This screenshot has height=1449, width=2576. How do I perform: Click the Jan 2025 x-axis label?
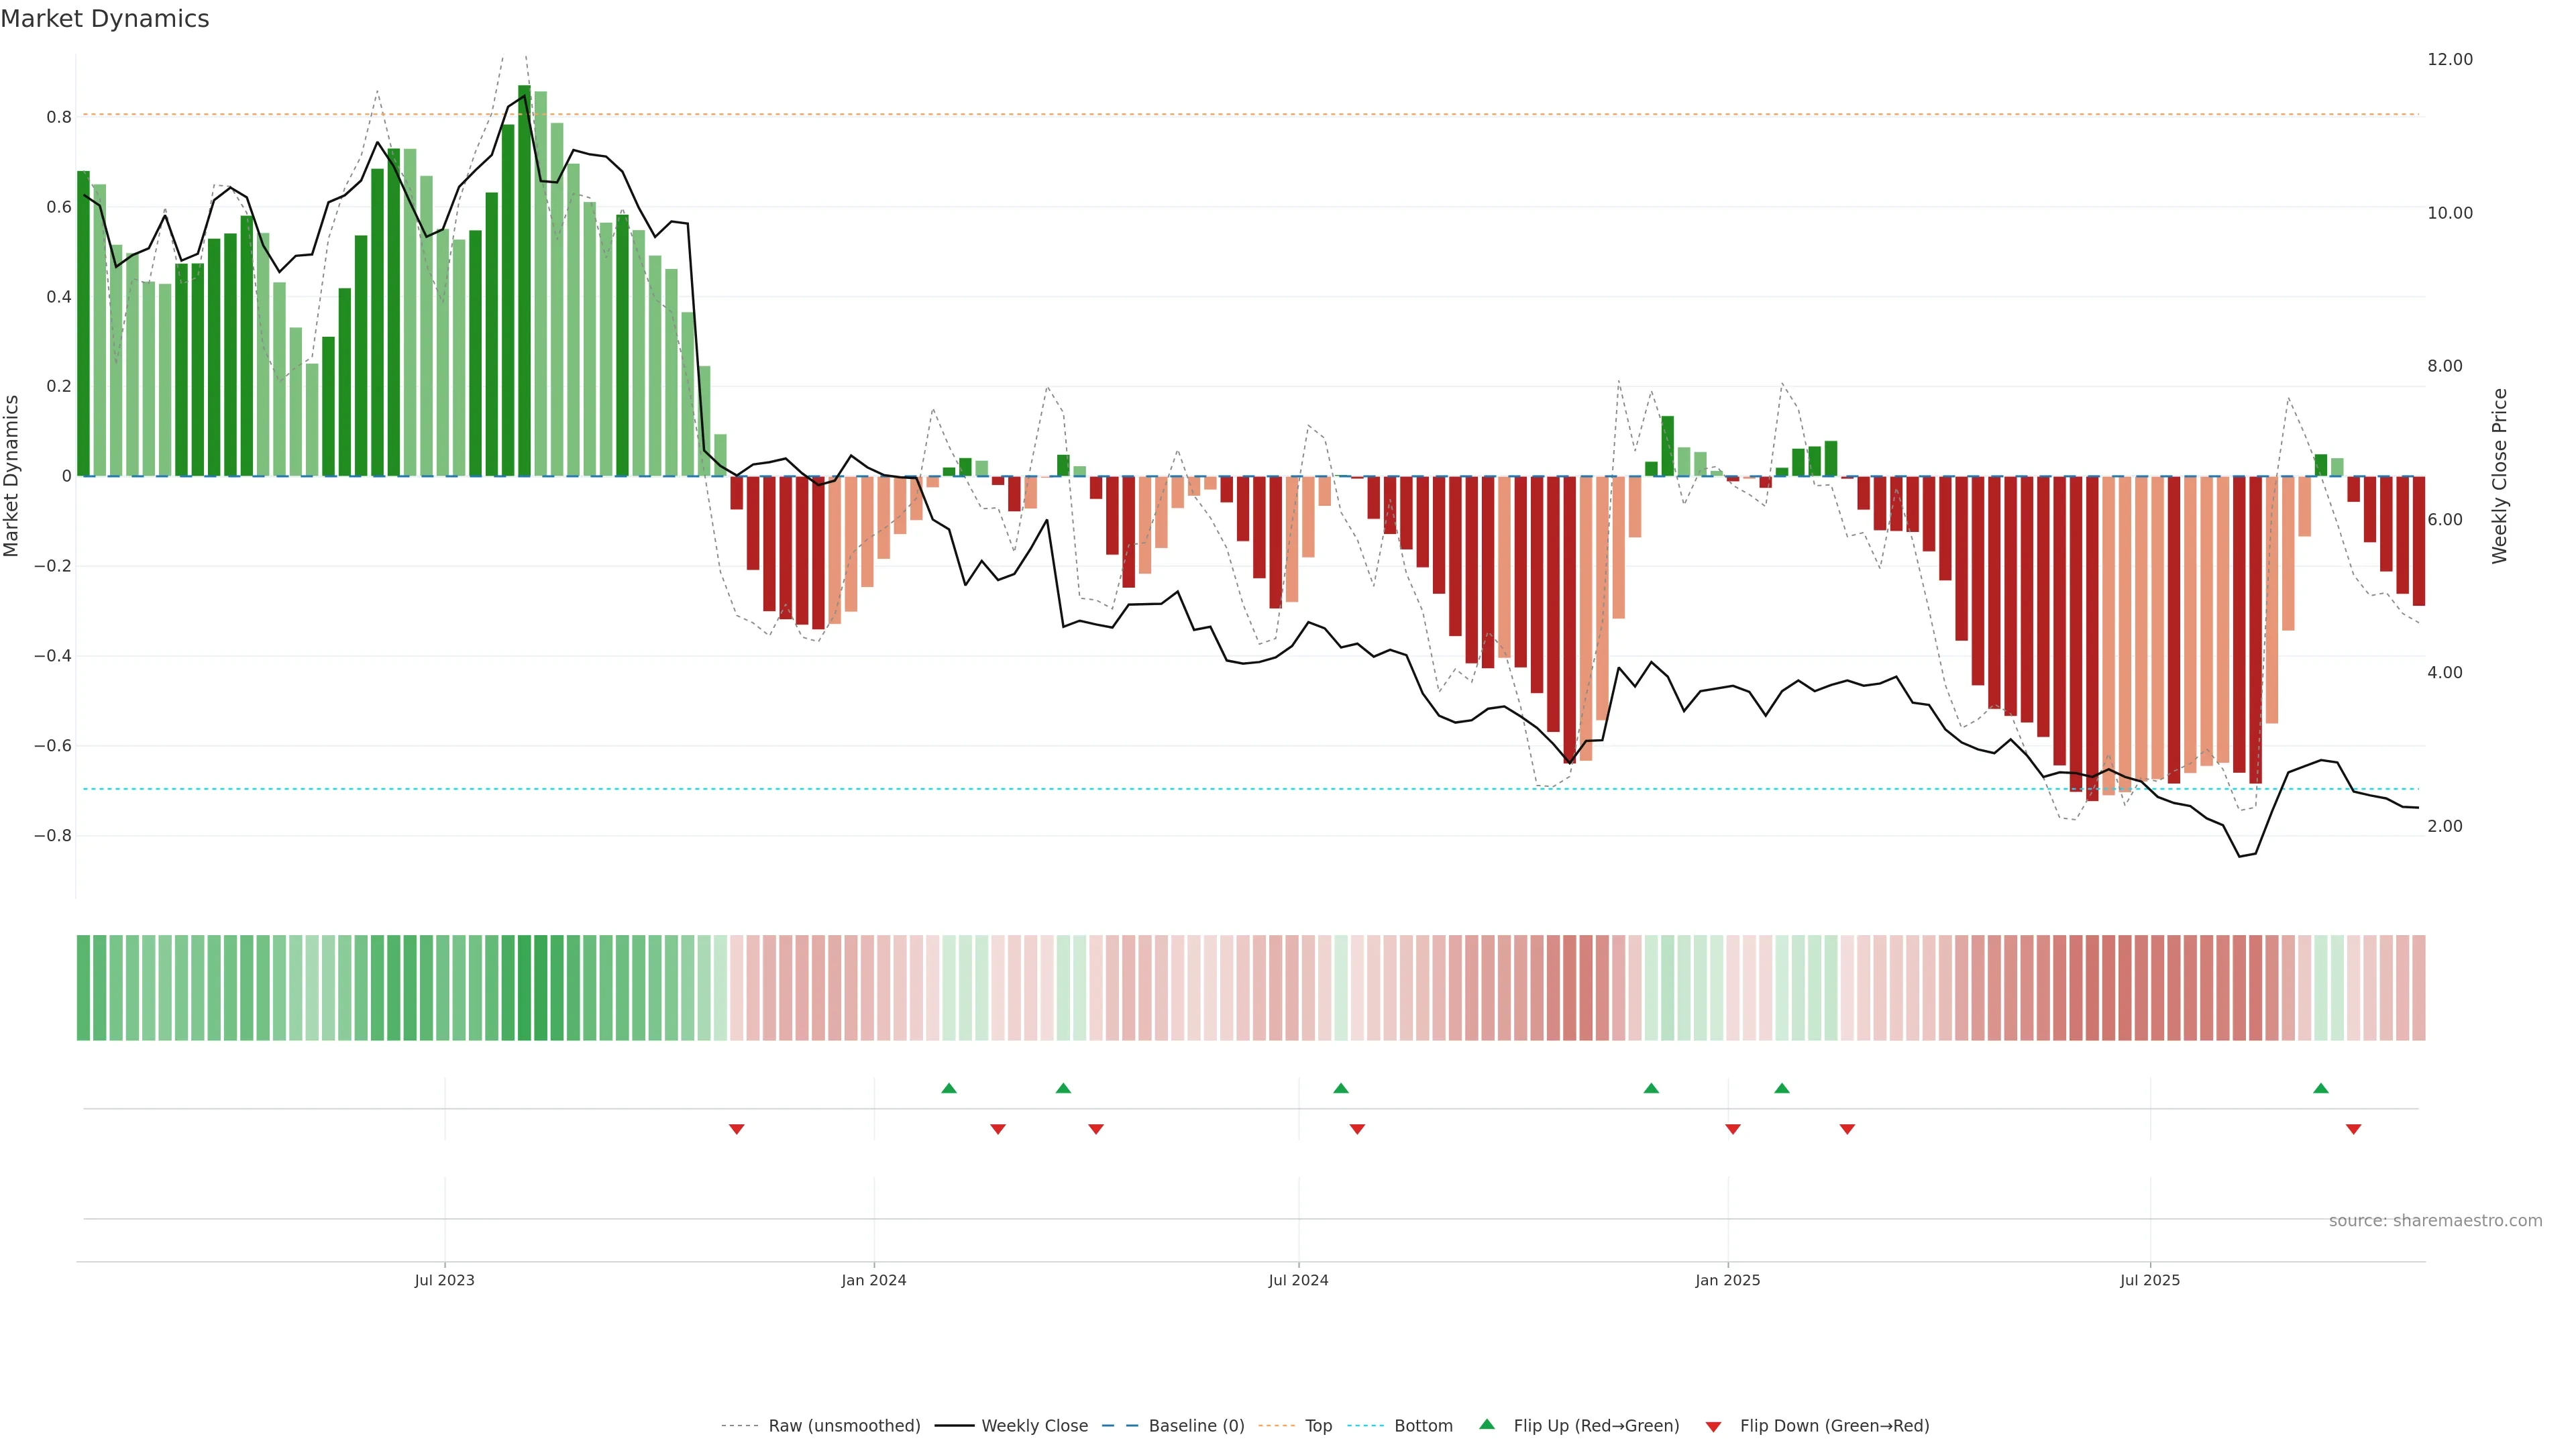[x=1728, y=1280]
